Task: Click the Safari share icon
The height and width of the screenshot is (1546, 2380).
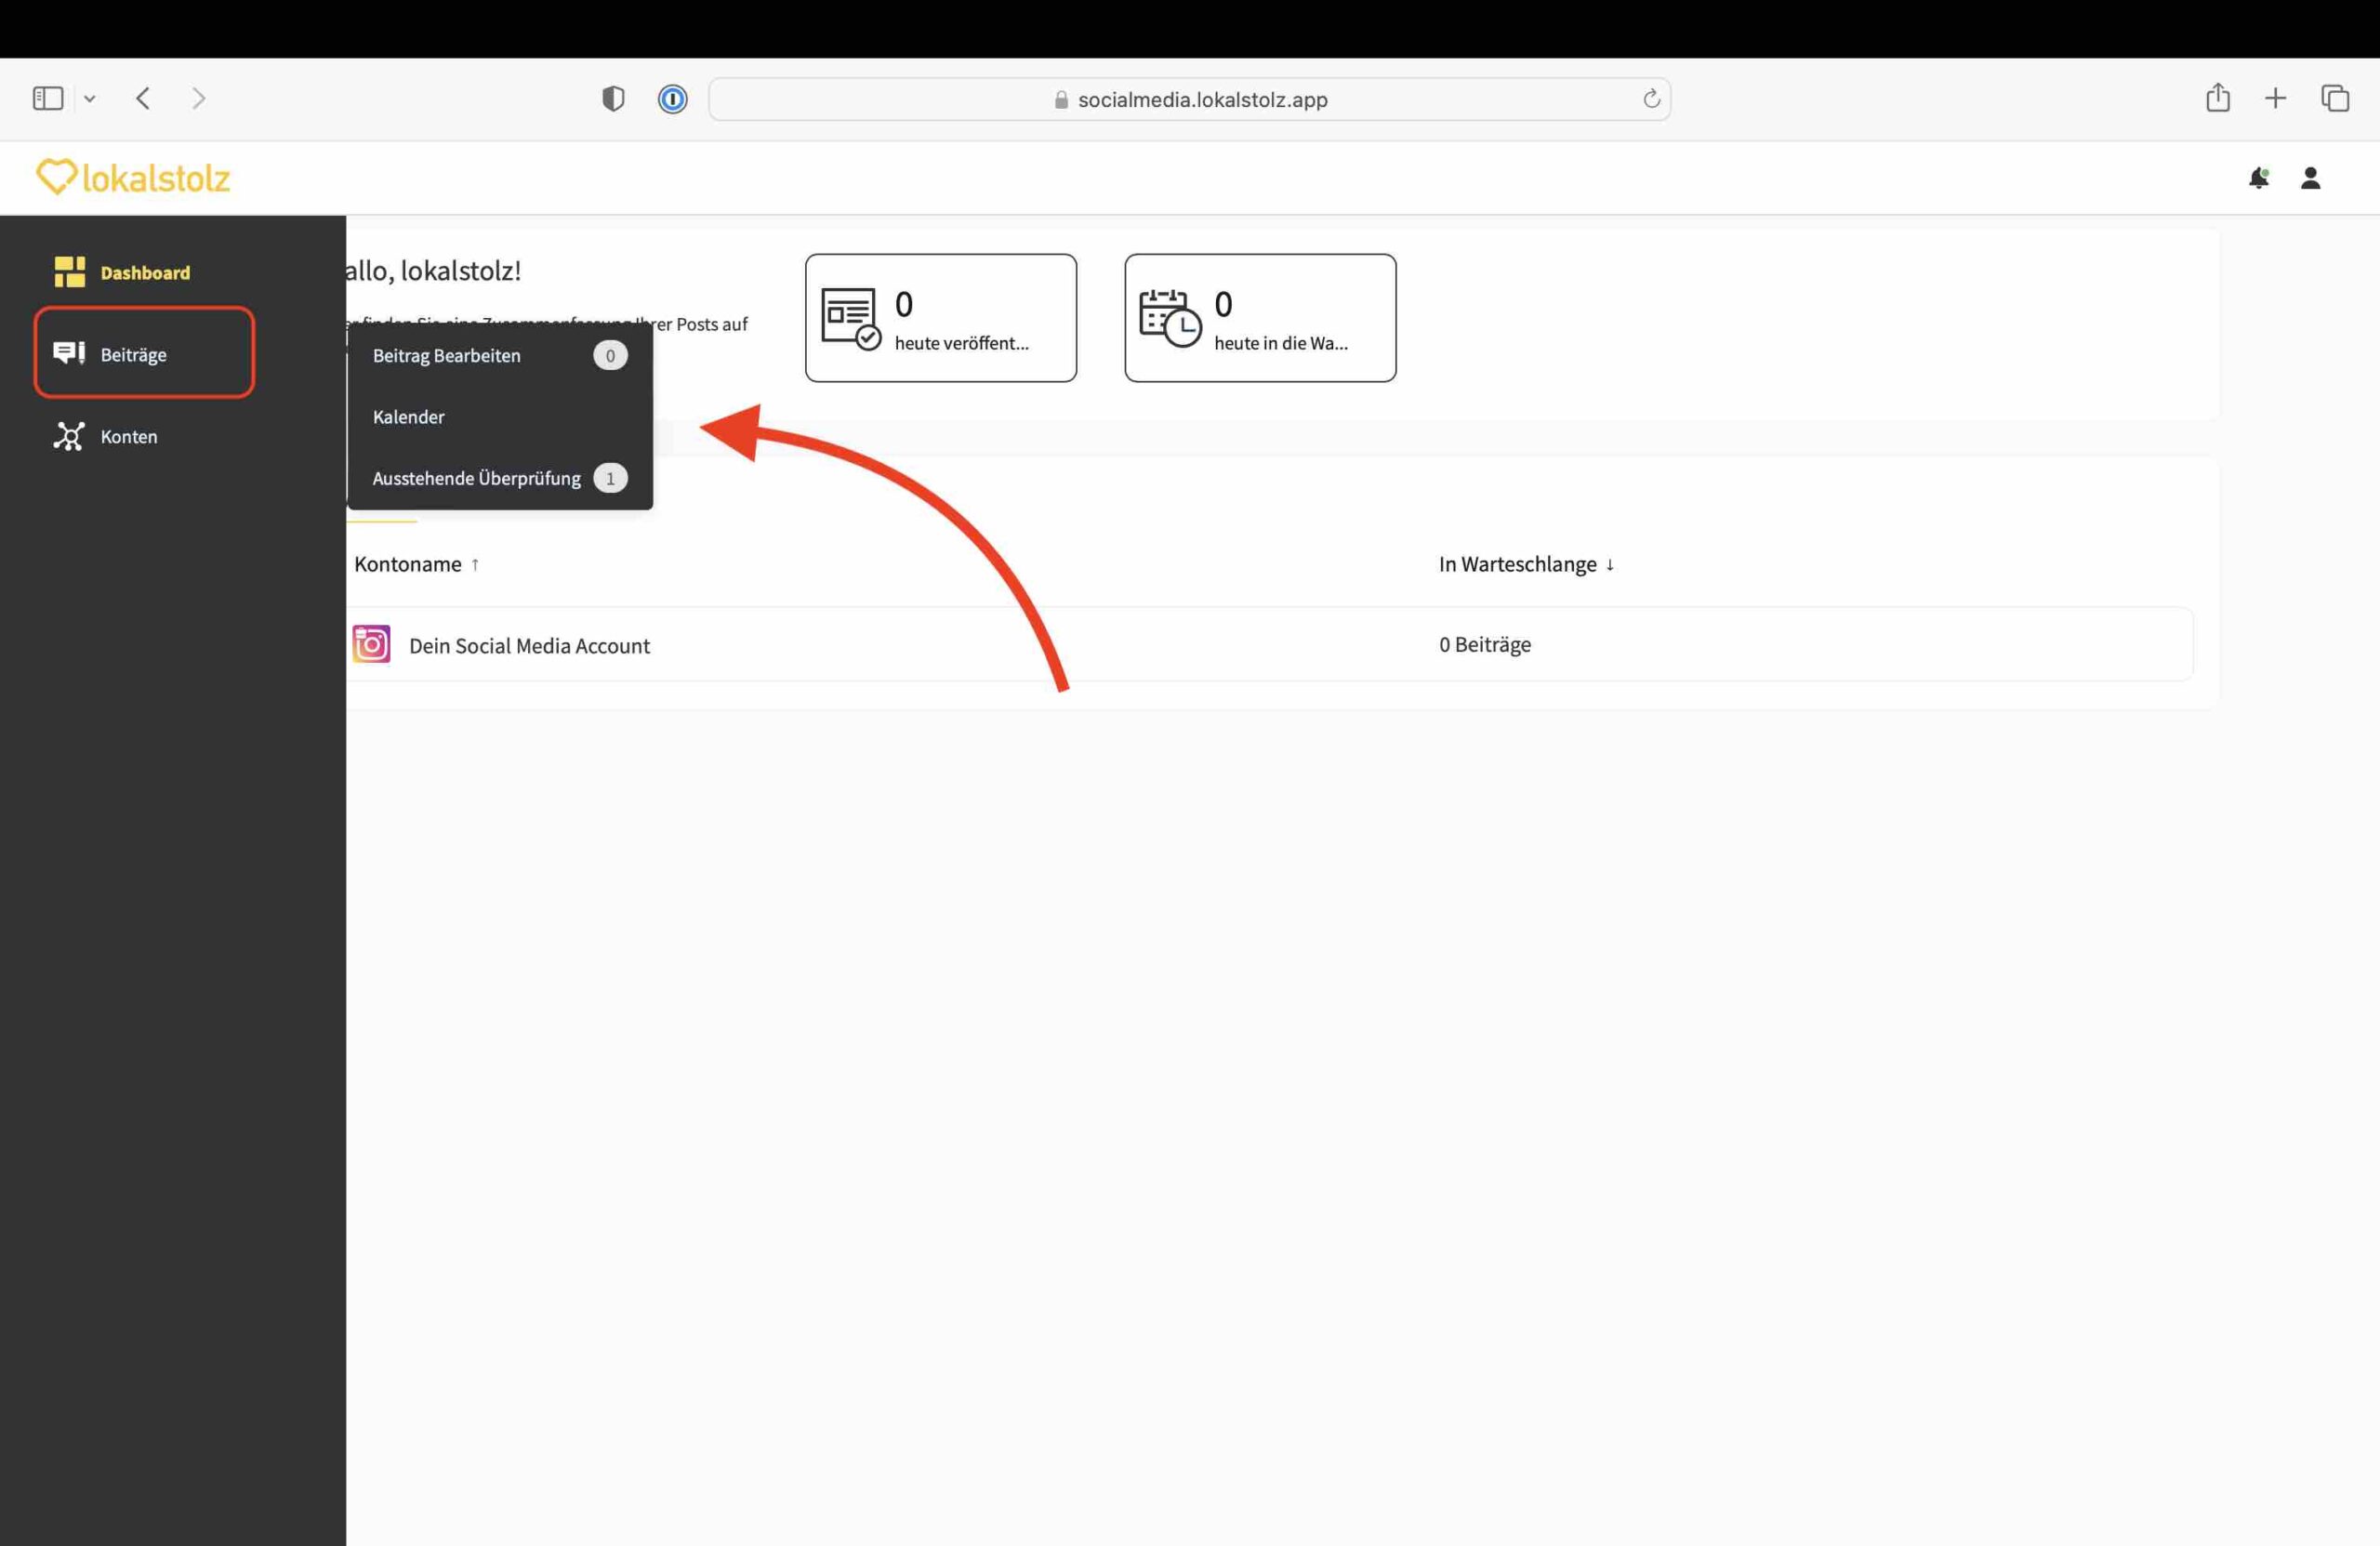Action: tap(2217, 98)
